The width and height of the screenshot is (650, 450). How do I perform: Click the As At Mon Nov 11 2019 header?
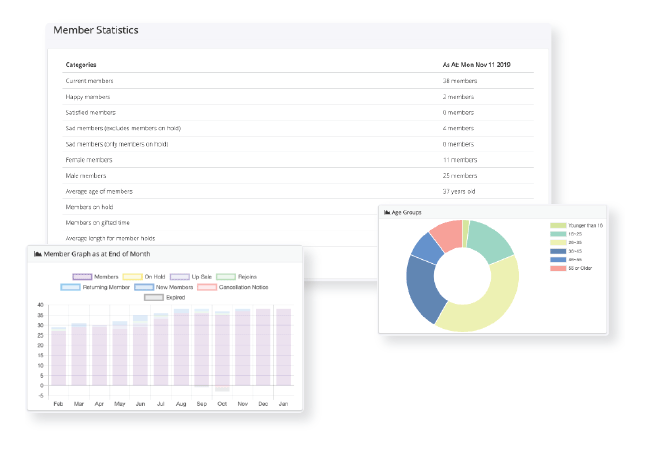pyautogui.click(x=476, y=65)
